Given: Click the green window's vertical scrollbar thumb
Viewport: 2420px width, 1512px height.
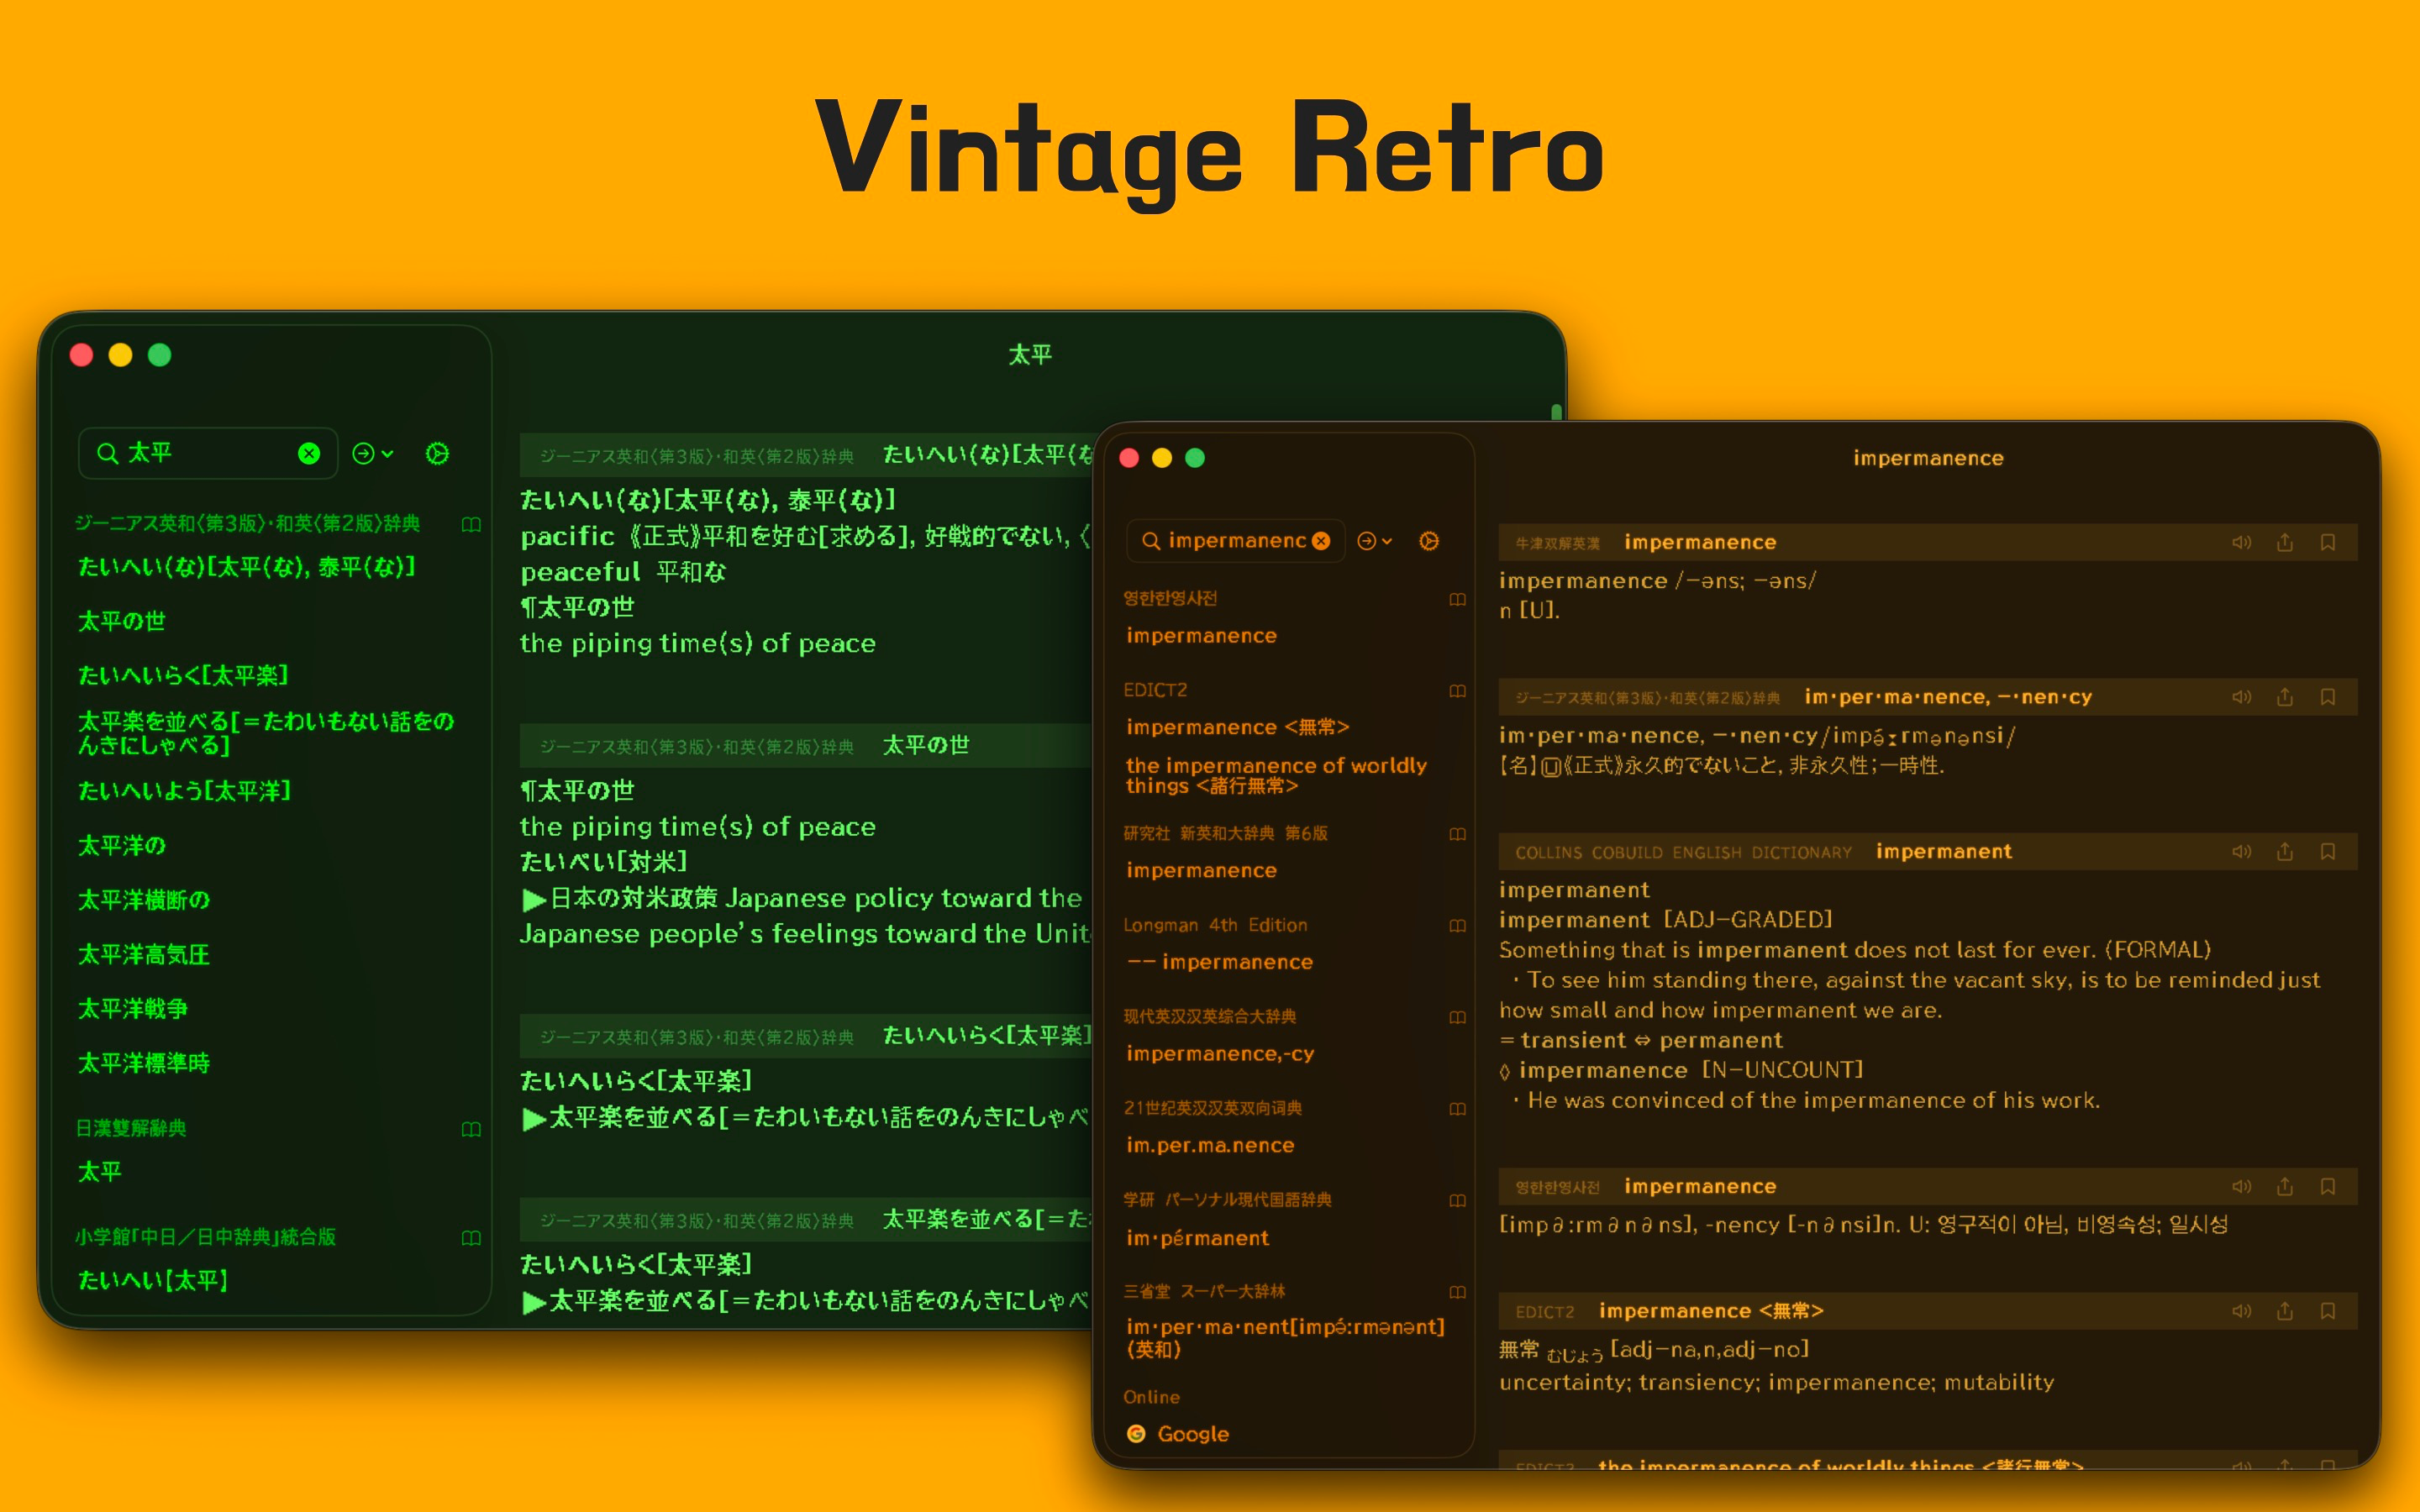Looking at the screenshot, I should pyautogui.click(x=1556, y=411).
